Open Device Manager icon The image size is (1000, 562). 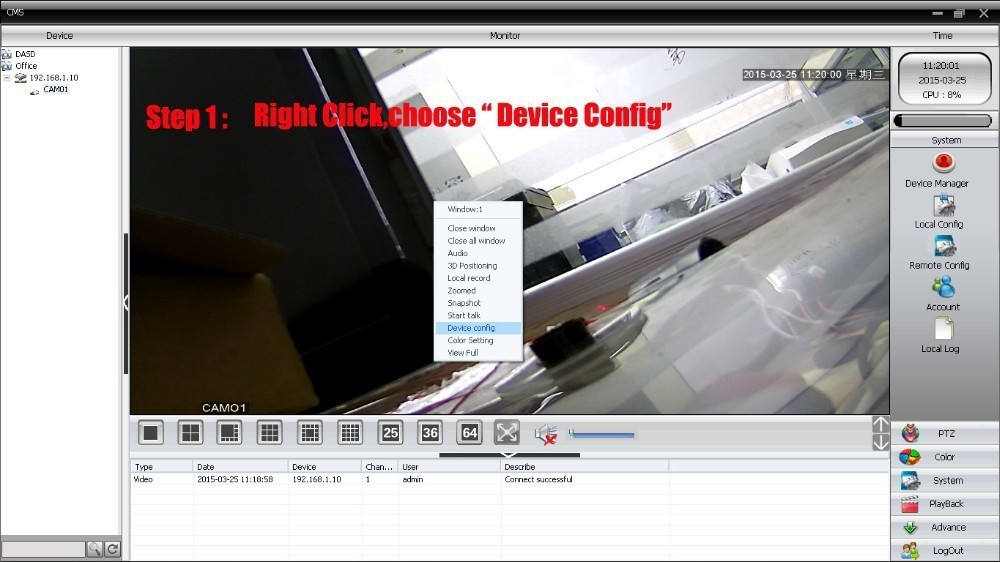pyautogui.click(x=942, y=163)
